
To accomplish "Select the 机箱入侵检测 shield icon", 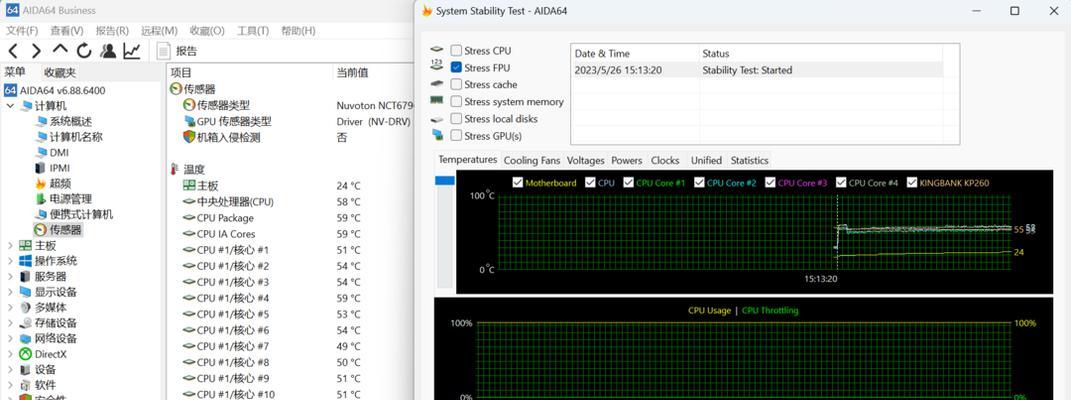I will point(189,137).
